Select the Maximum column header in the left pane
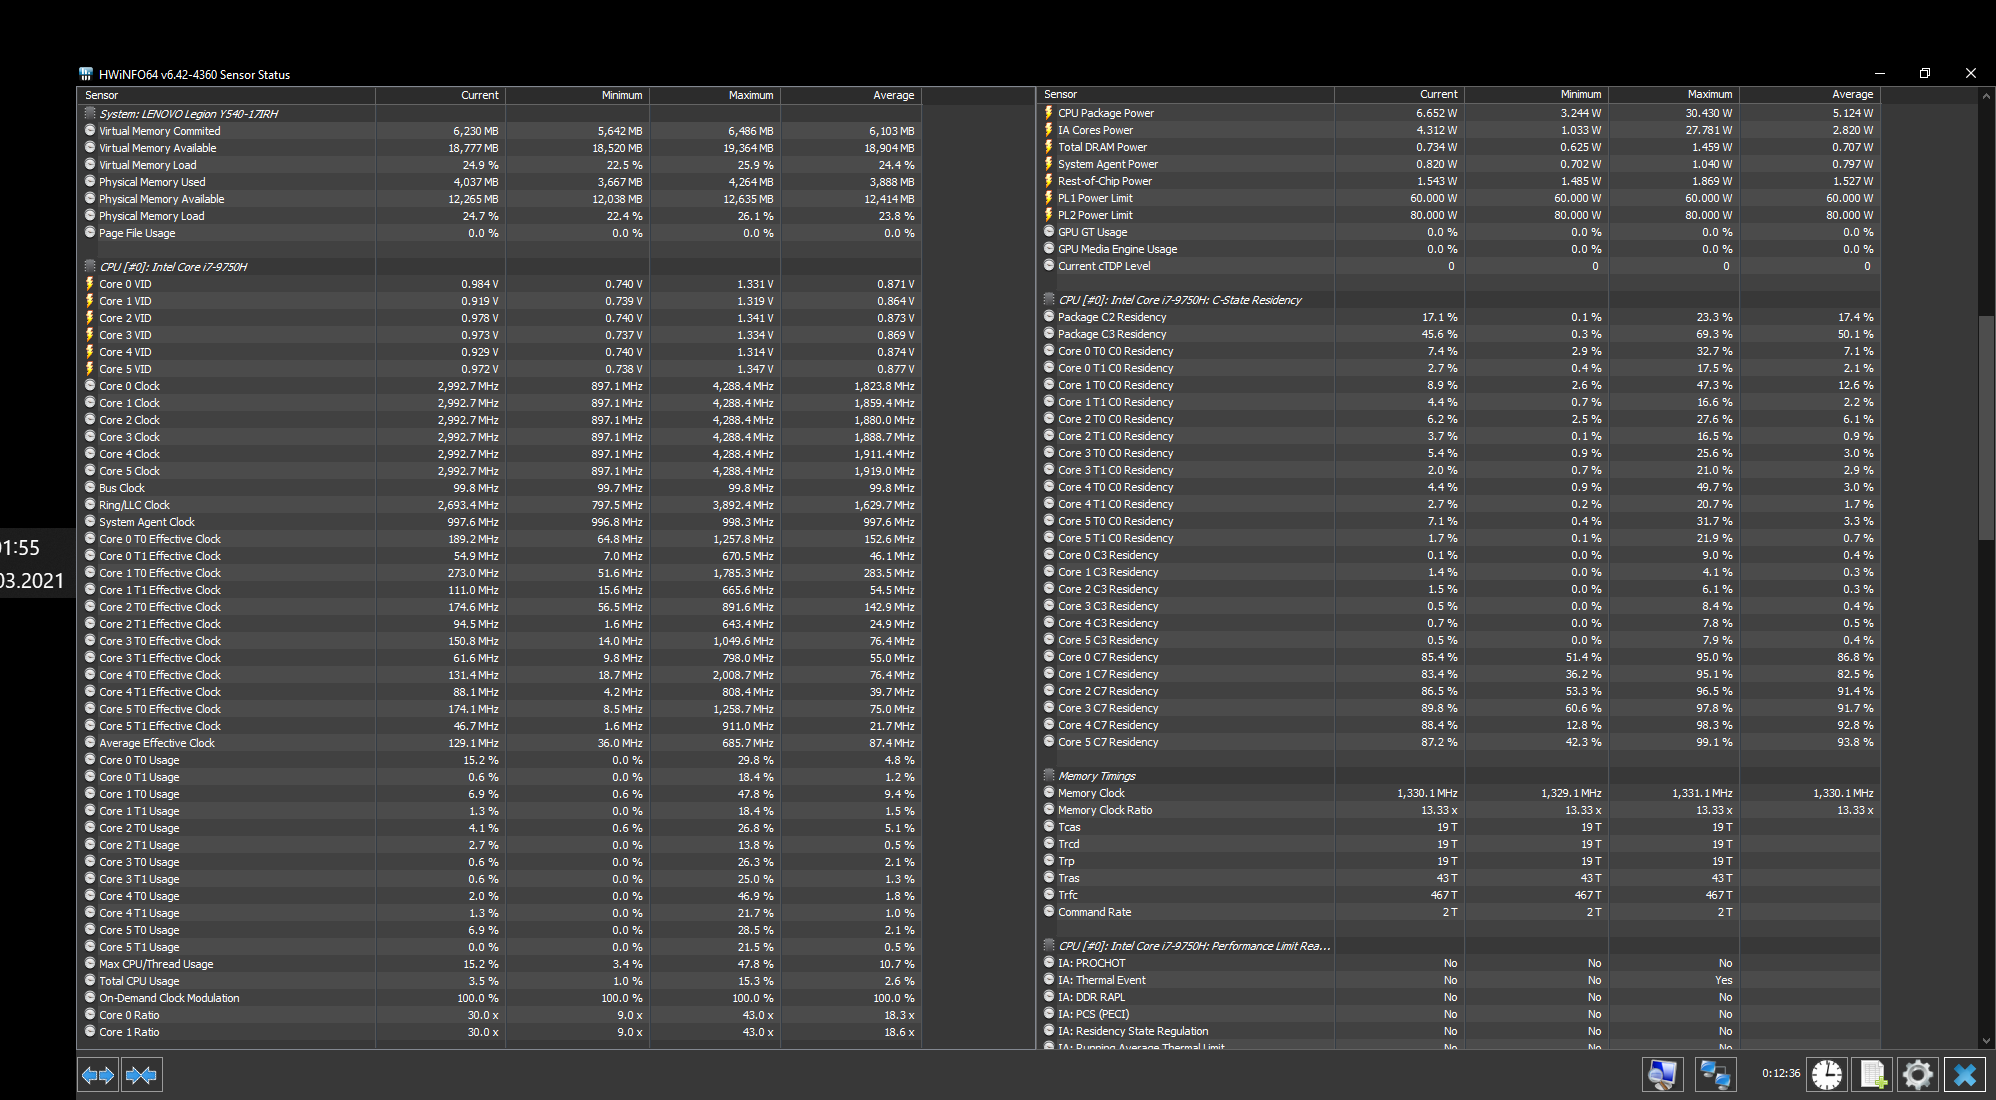1996x1100 pixels. (715, 95)
